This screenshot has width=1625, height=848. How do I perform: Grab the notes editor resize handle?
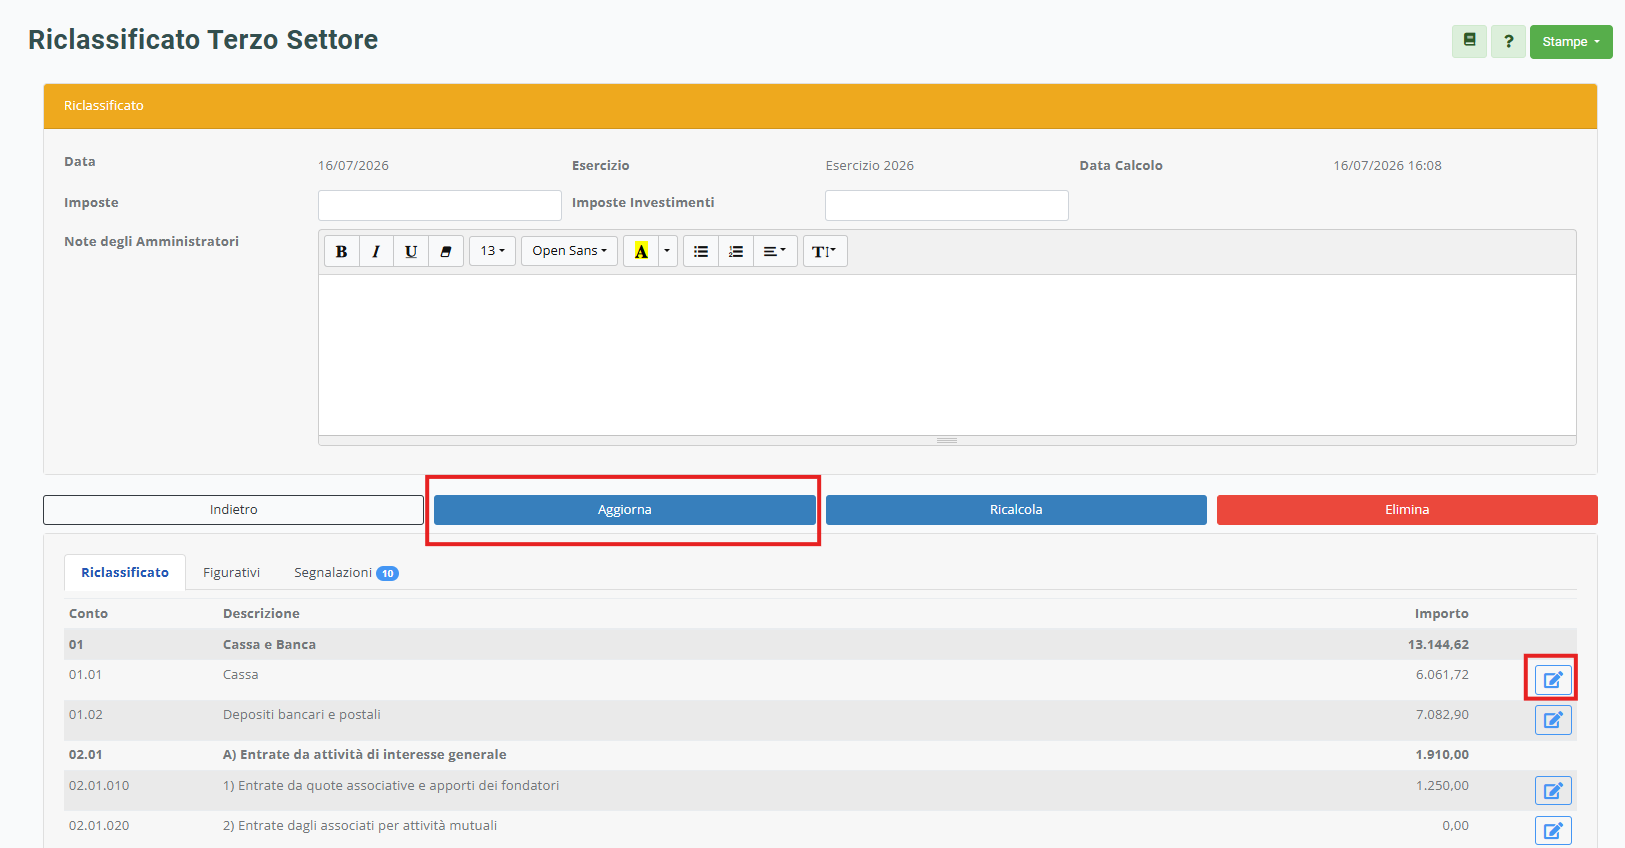click(947, 440)
